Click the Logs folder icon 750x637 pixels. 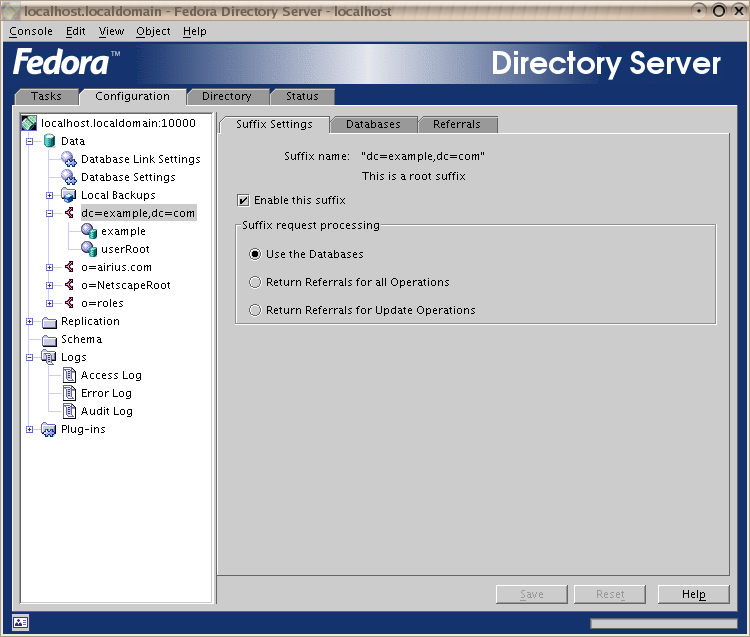coord(49,357)
